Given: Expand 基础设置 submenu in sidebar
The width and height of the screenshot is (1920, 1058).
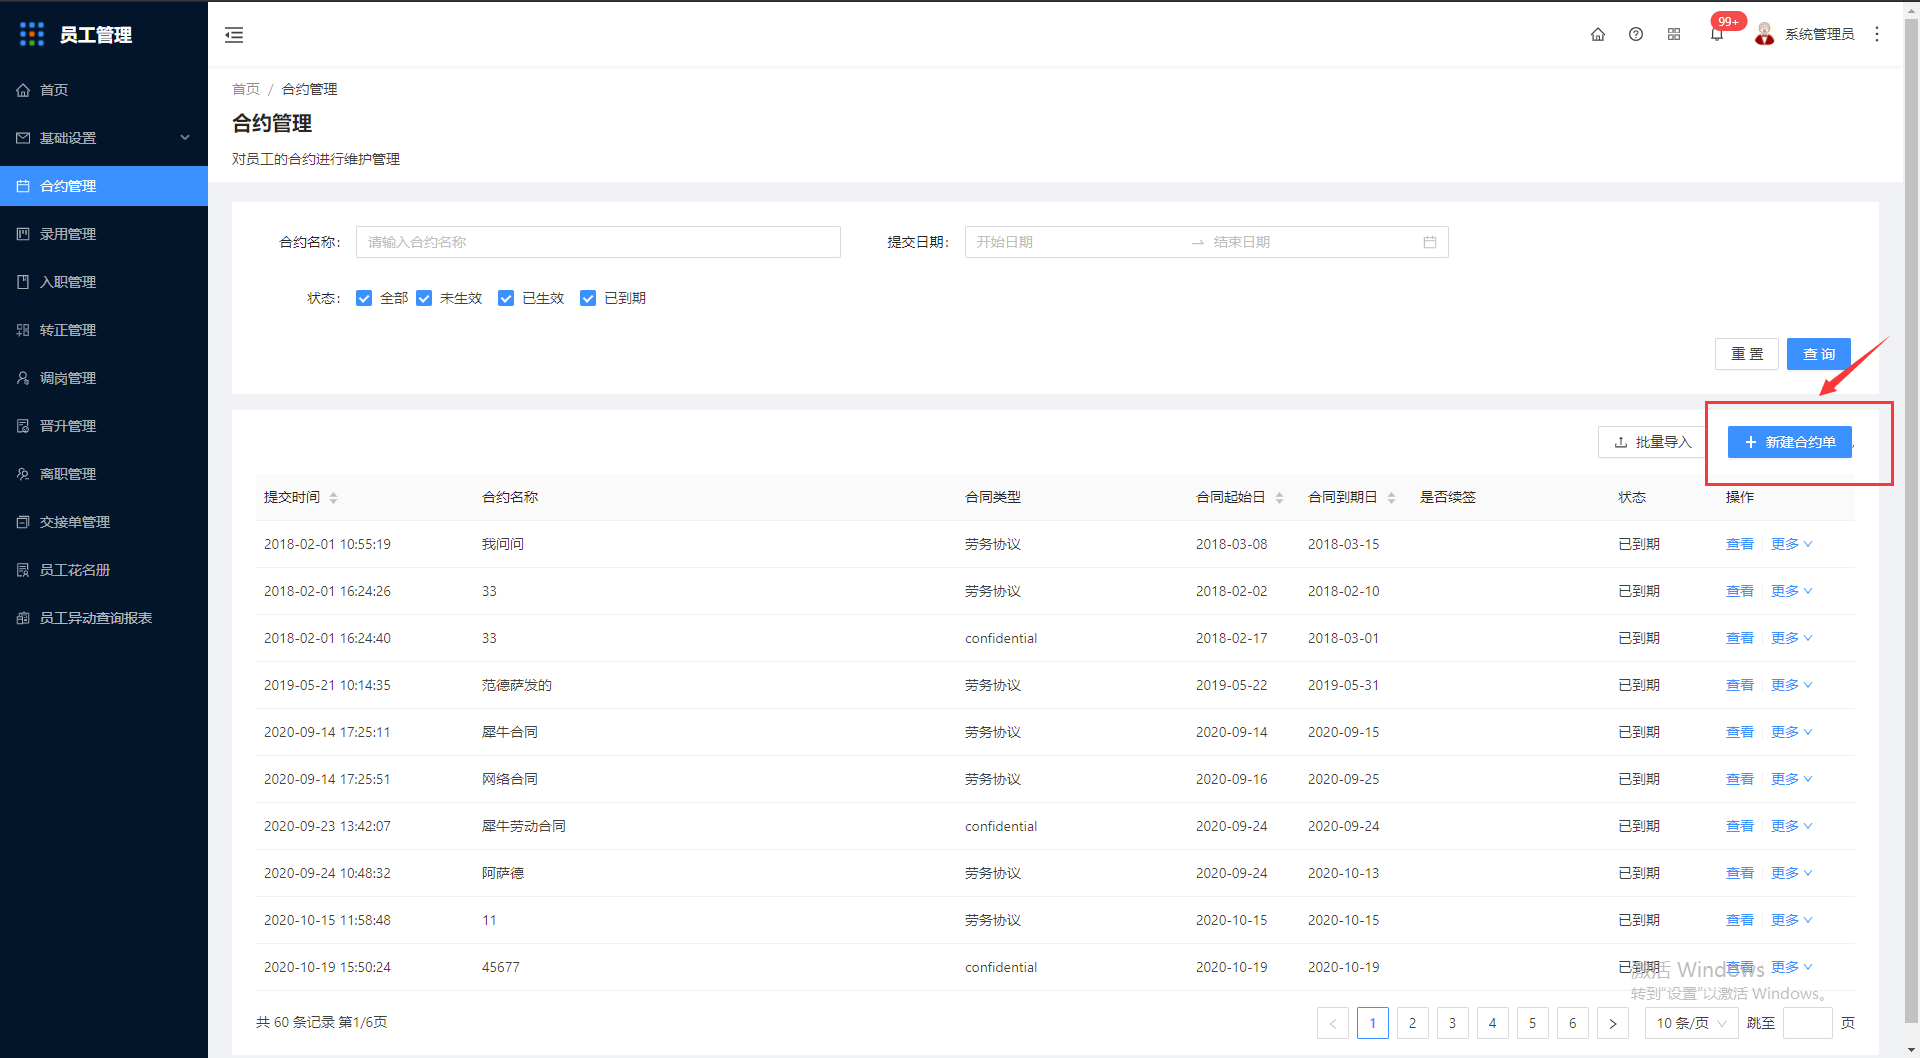Looking at the screenshot, I should [x=104, y=138].
